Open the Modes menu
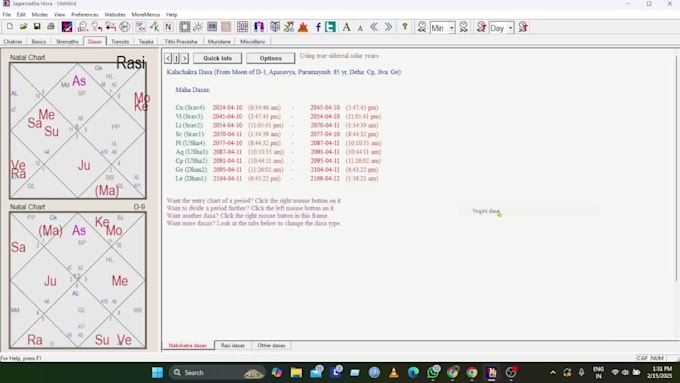 [39, 14]
